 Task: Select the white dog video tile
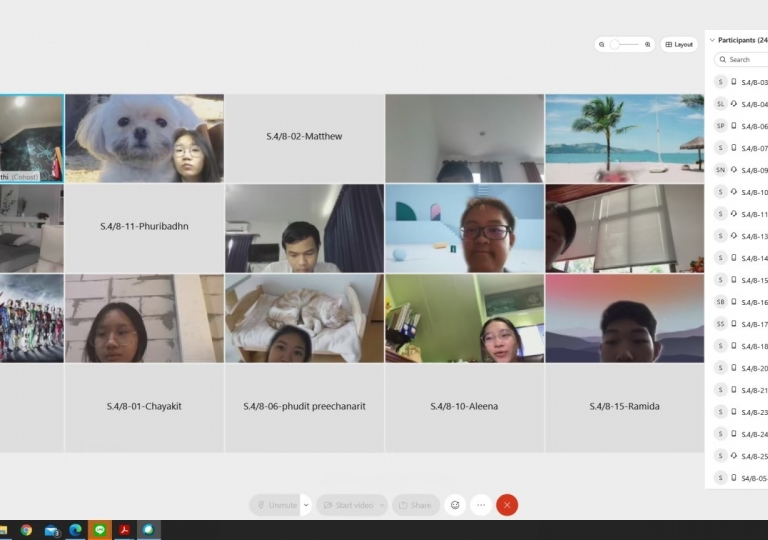144,138
